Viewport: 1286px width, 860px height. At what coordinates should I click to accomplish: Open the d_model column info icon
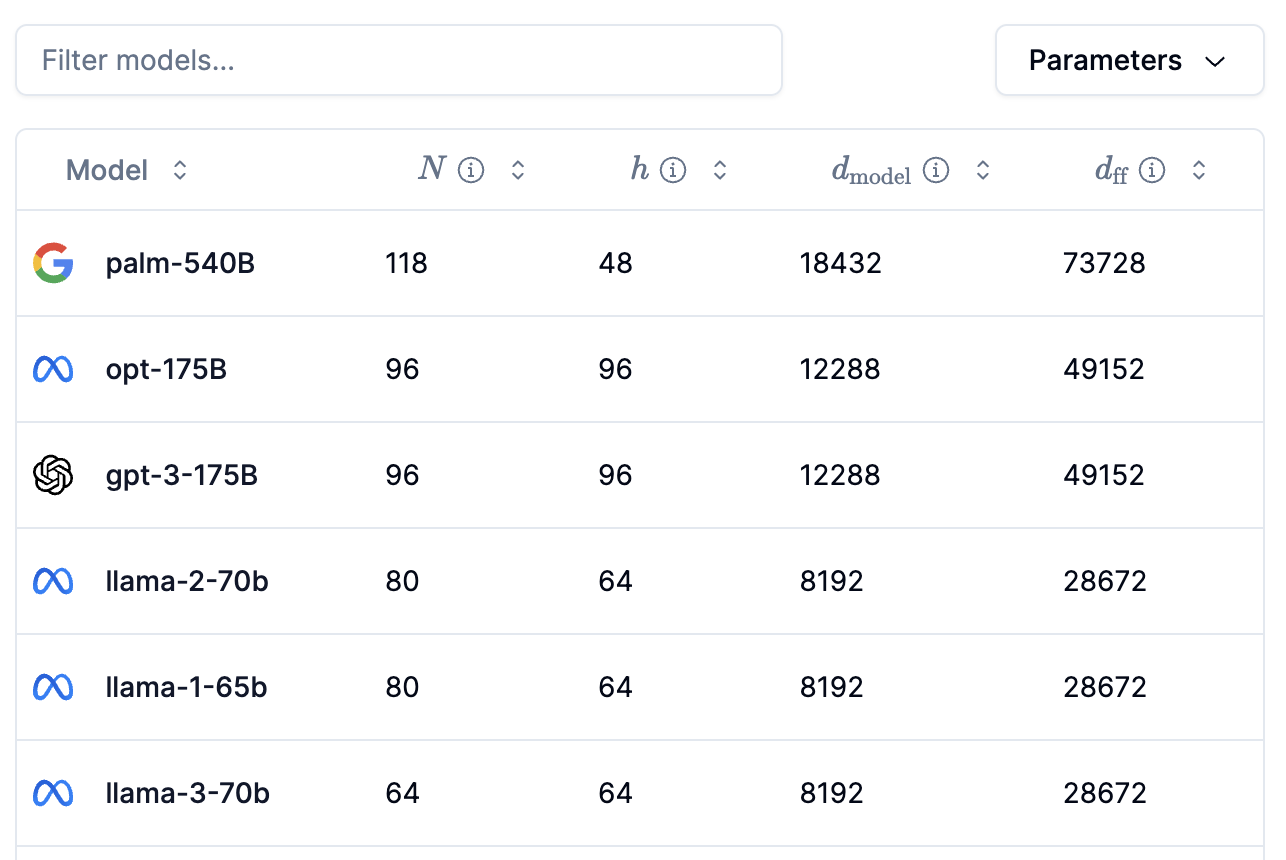(x=936, y=171)
